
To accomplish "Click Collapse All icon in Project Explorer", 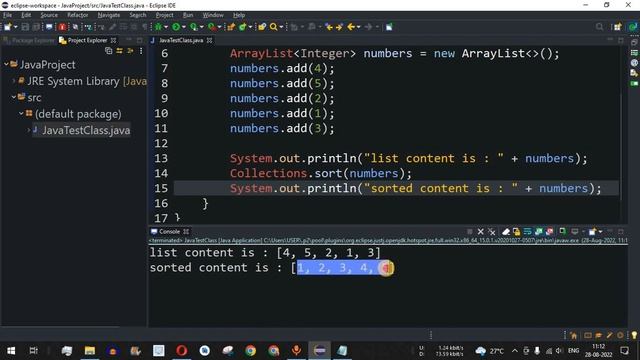I will [x=109, y=51].
